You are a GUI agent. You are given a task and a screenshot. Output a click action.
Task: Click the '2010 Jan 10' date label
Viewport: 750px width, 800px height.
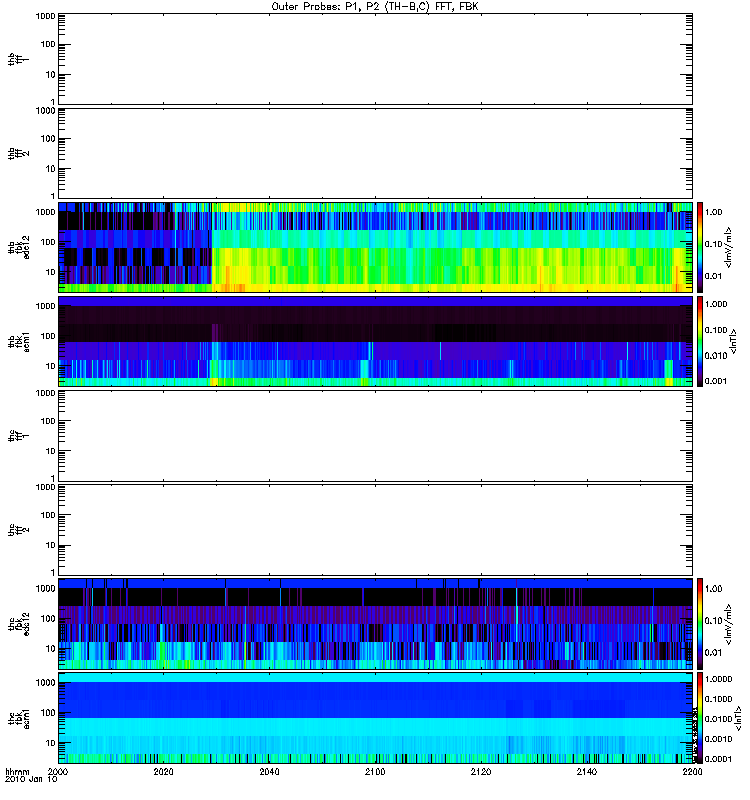coord(31,780)
